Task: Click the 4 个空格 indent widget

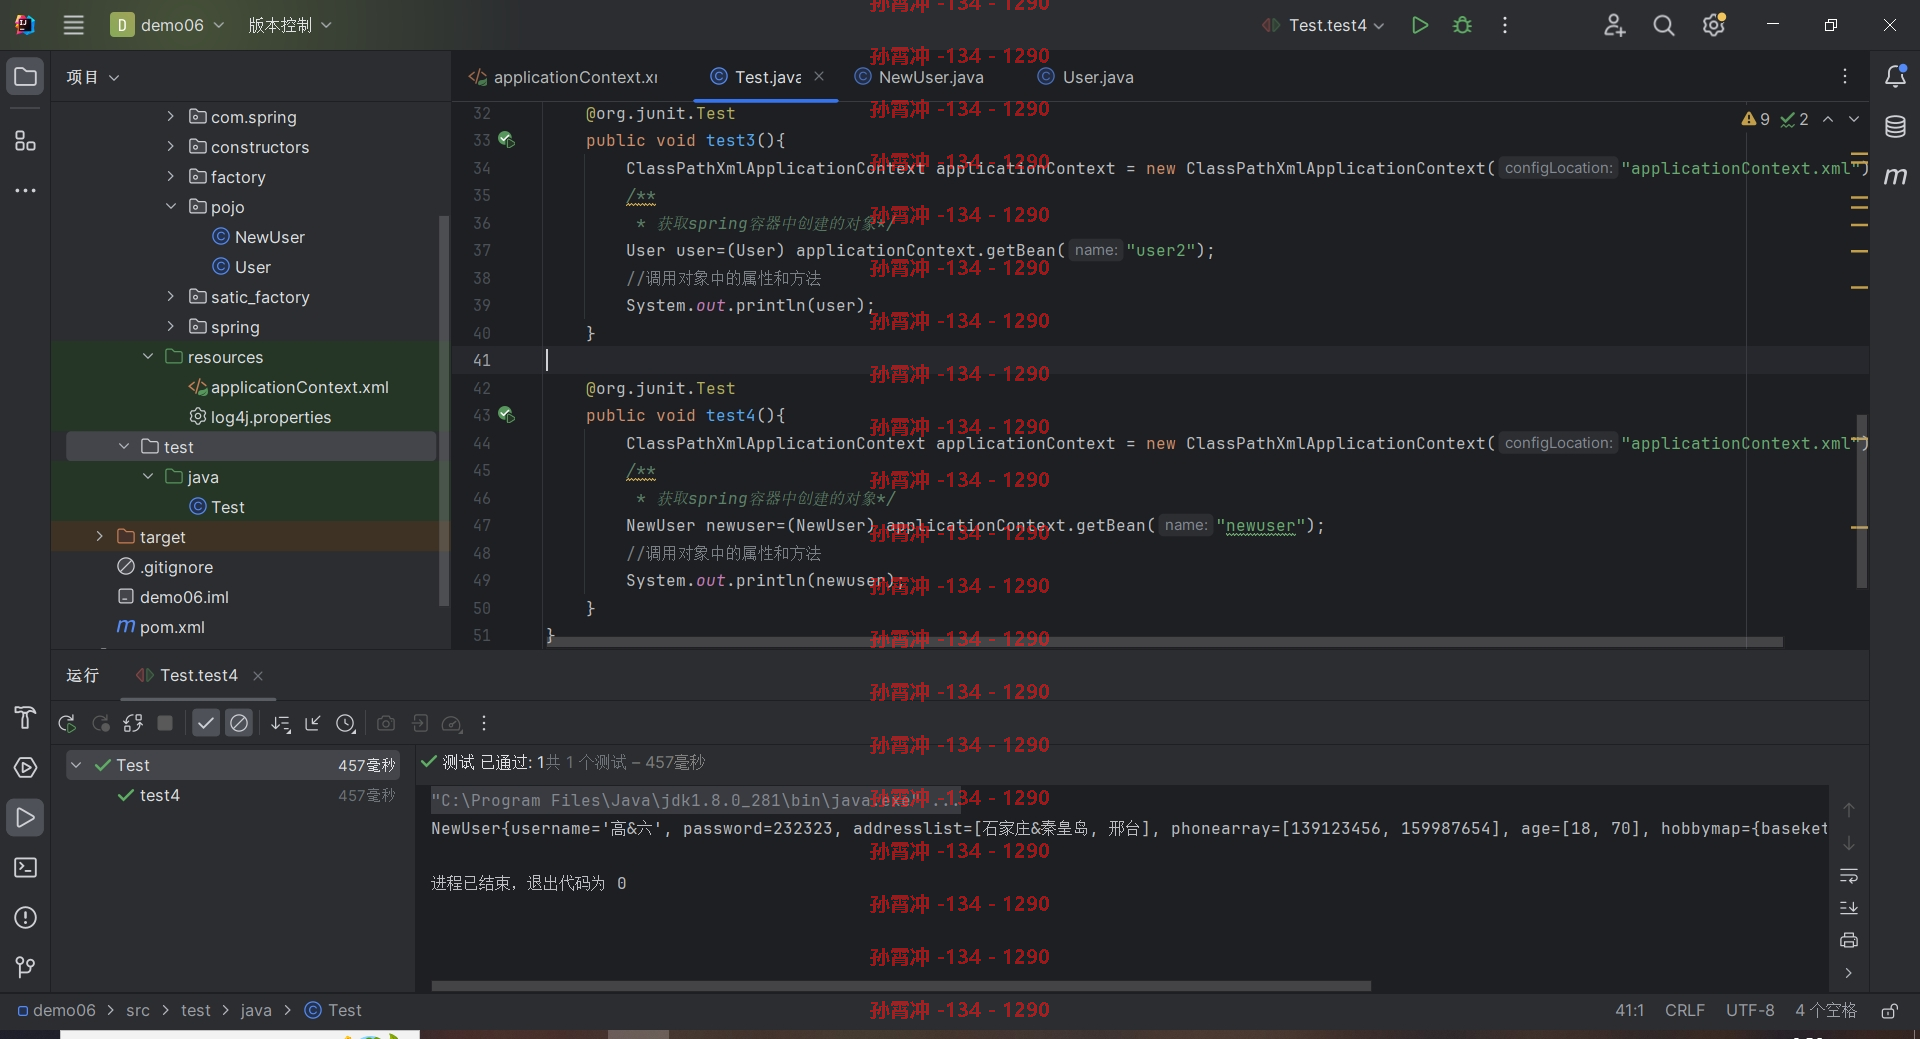Action: coord(1826,1011)
